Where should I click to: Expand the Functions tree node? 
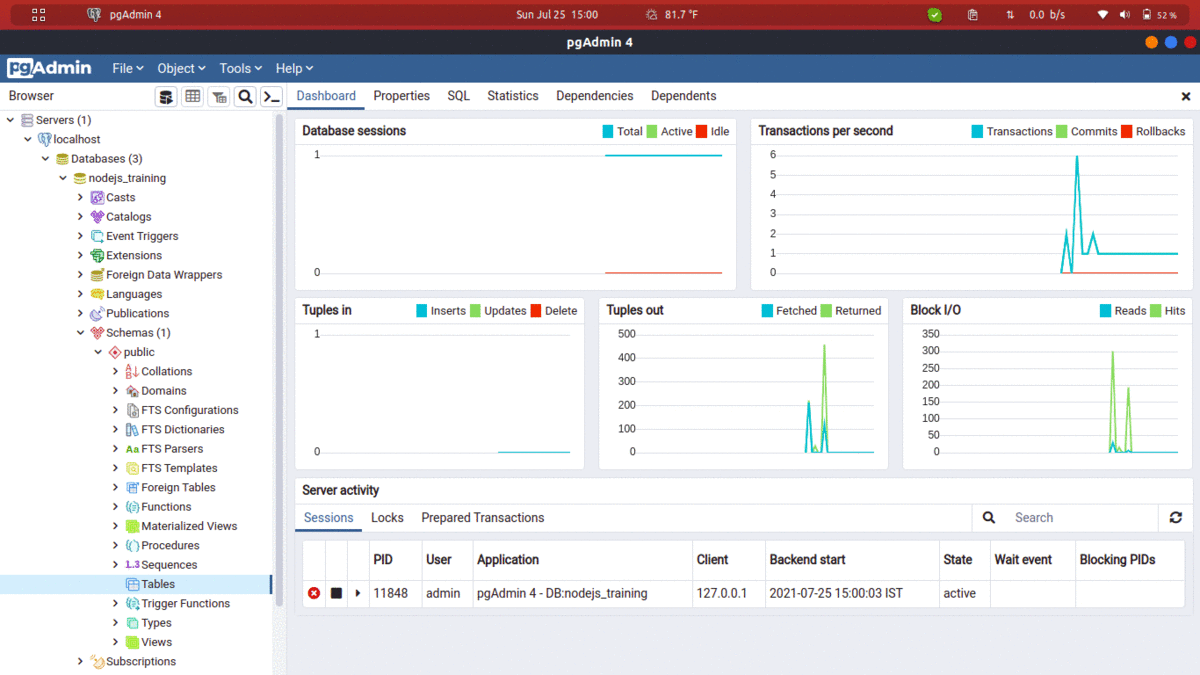click(x=116, y=507)
